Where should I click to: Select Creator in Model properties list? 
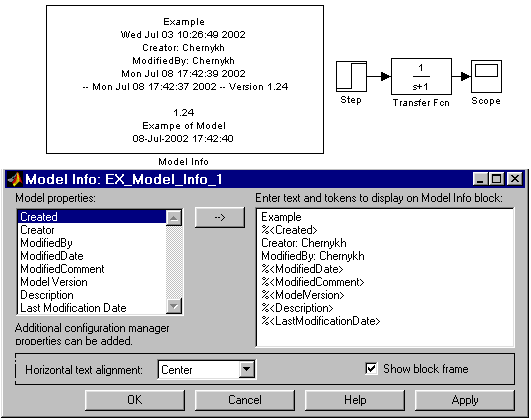point(92,230)
